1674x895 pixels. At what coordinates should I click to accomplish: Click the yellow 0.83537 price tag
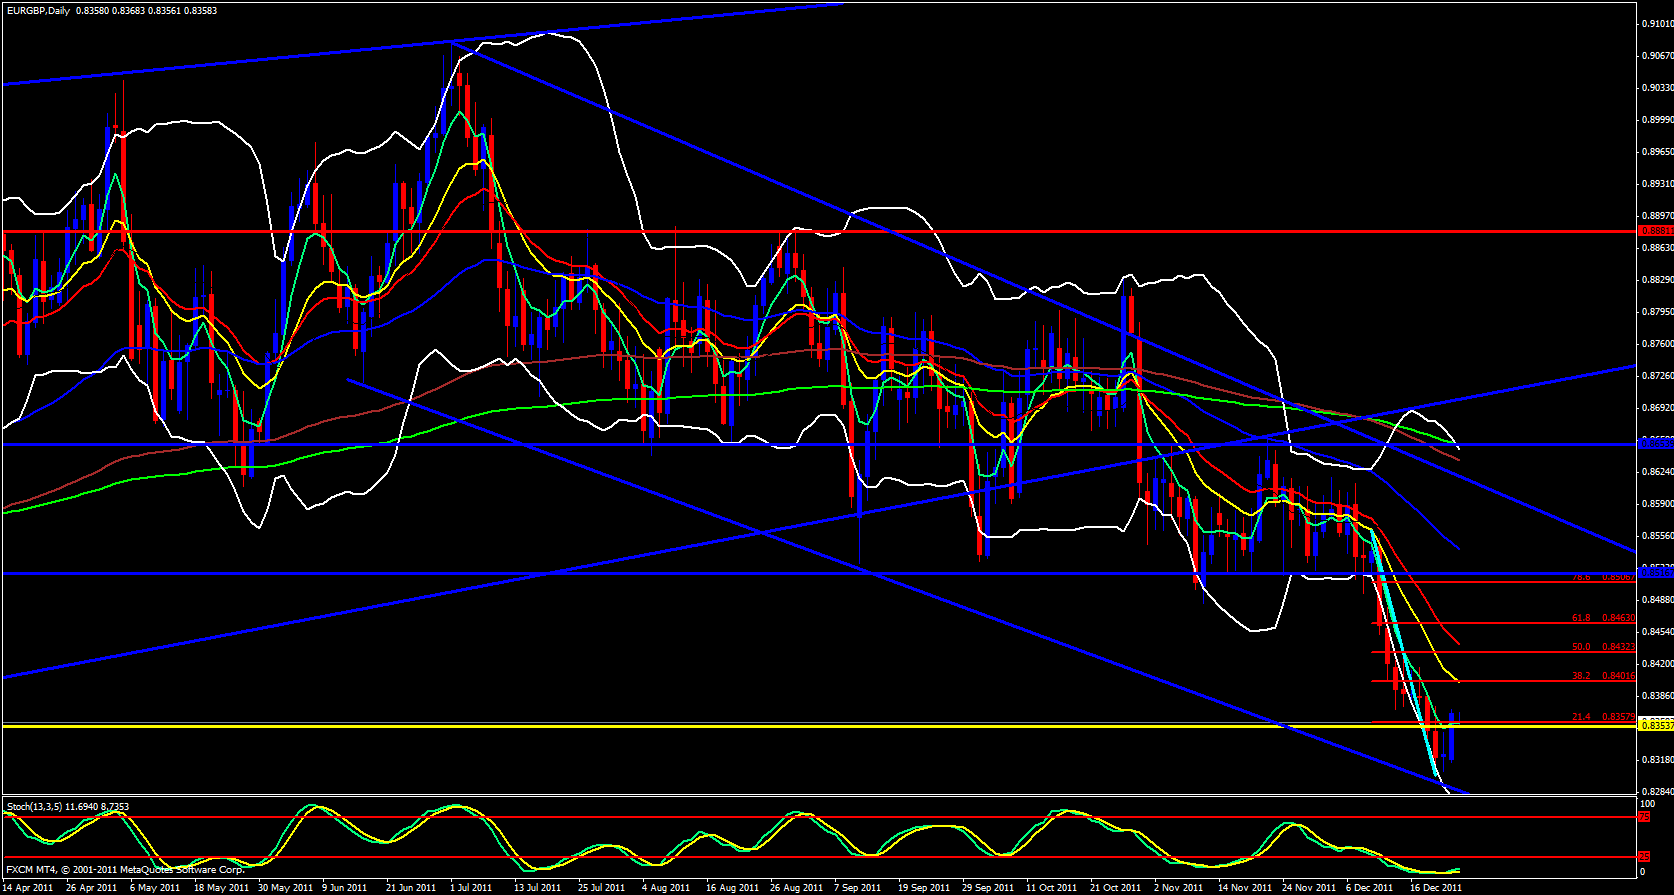[1655, 726]
